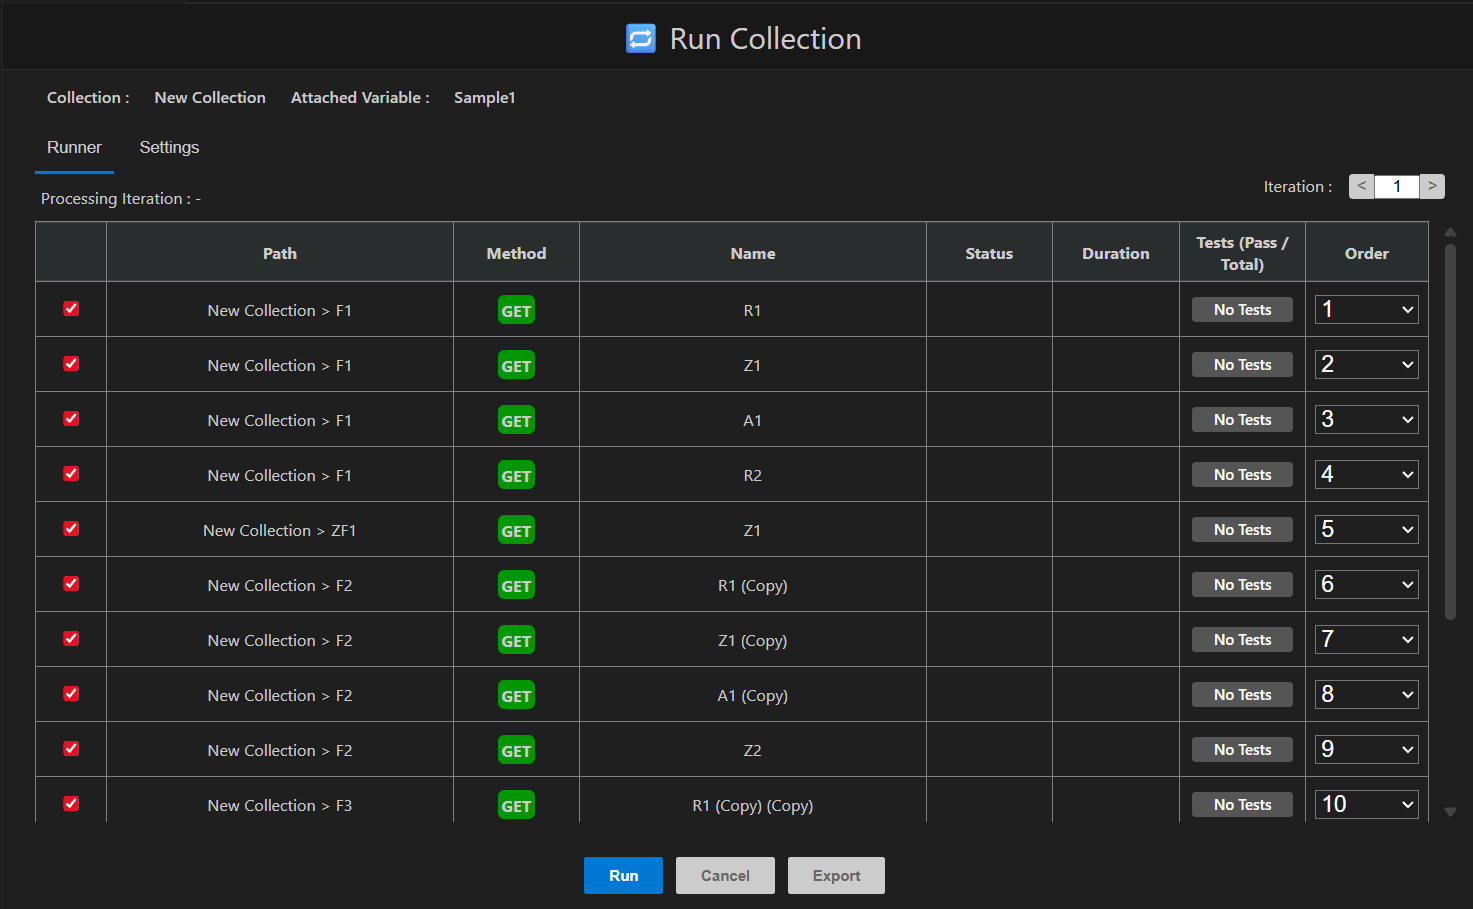Click the Tests (Pass / Total) column header
This screenshot has width=1473, height=909.
(1242, 253)
